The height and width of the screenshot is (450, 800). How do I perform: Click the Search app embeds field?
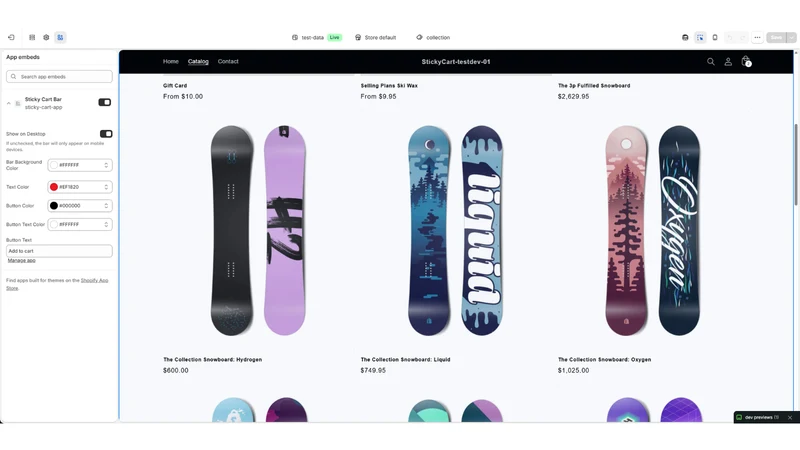[59, 77]
